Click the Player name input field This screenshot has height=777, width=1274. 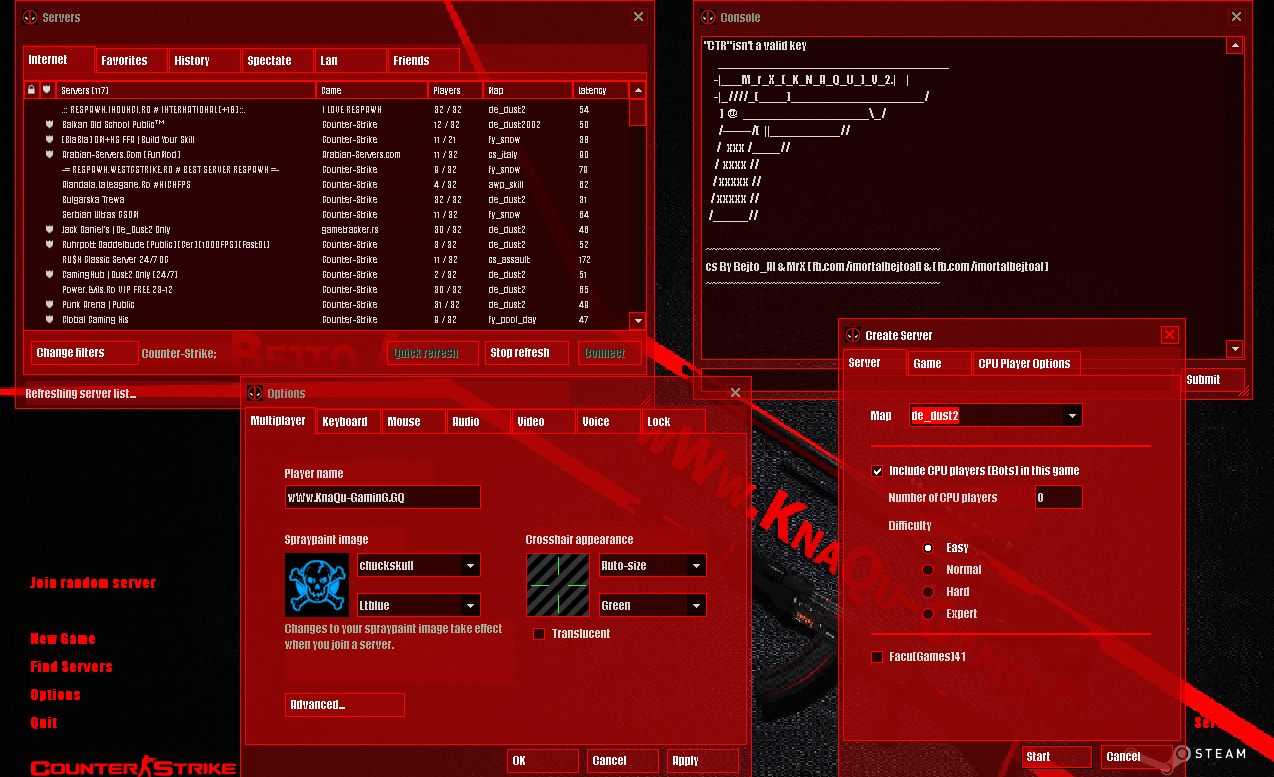382,497
